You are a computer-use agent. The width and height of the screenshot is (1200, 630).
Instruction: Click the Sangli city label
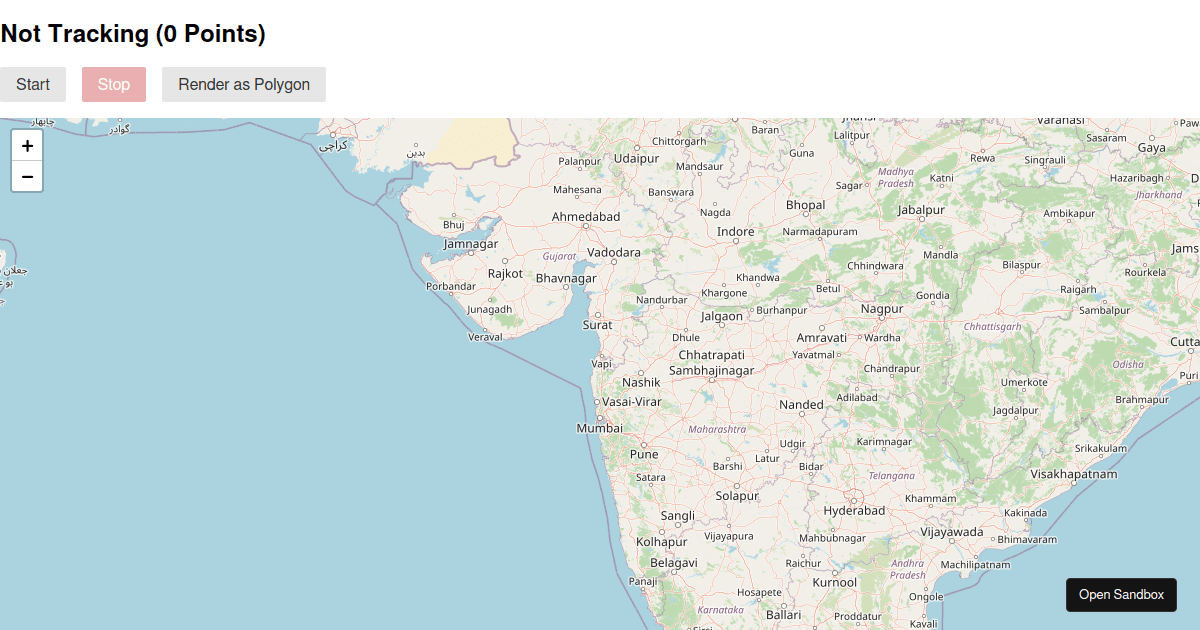coord(678,516)
